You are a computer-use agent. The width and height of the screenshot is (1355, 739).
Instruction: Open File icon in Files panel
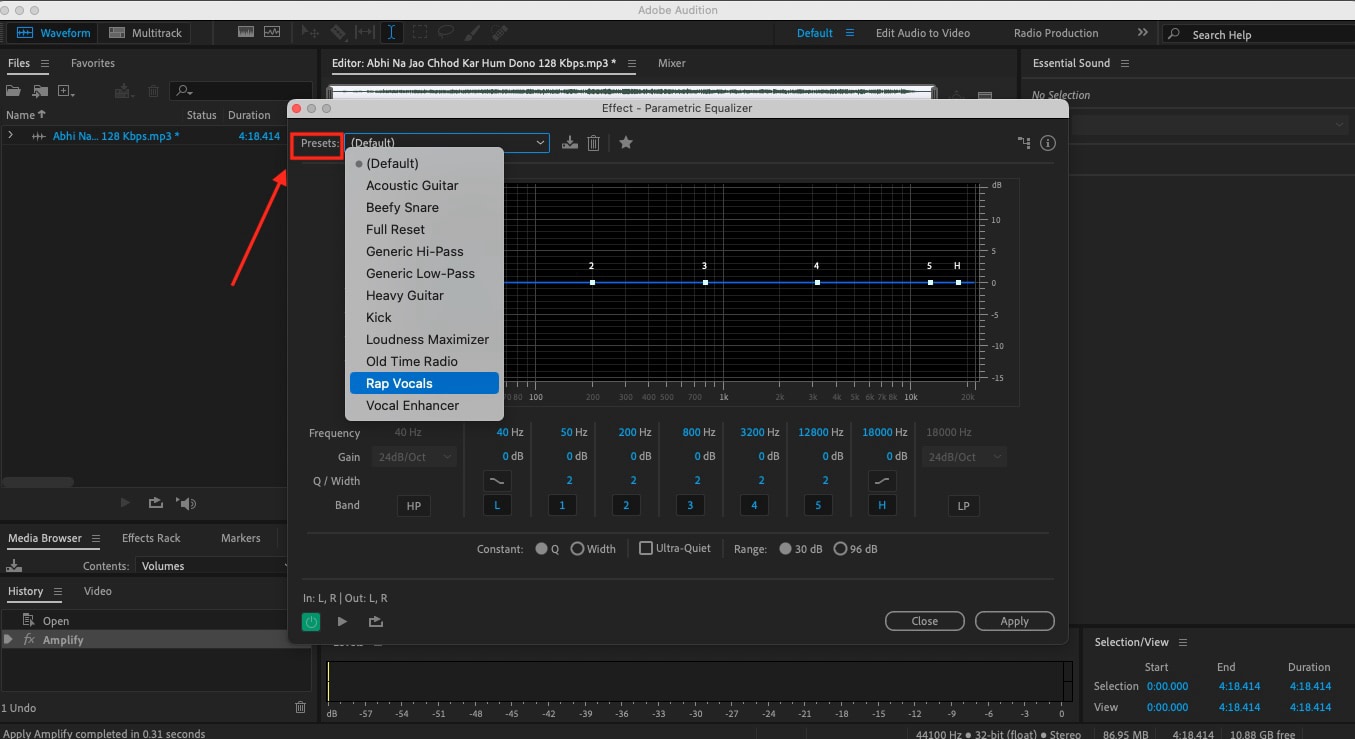pyautogui.click(x=14, y=91)
